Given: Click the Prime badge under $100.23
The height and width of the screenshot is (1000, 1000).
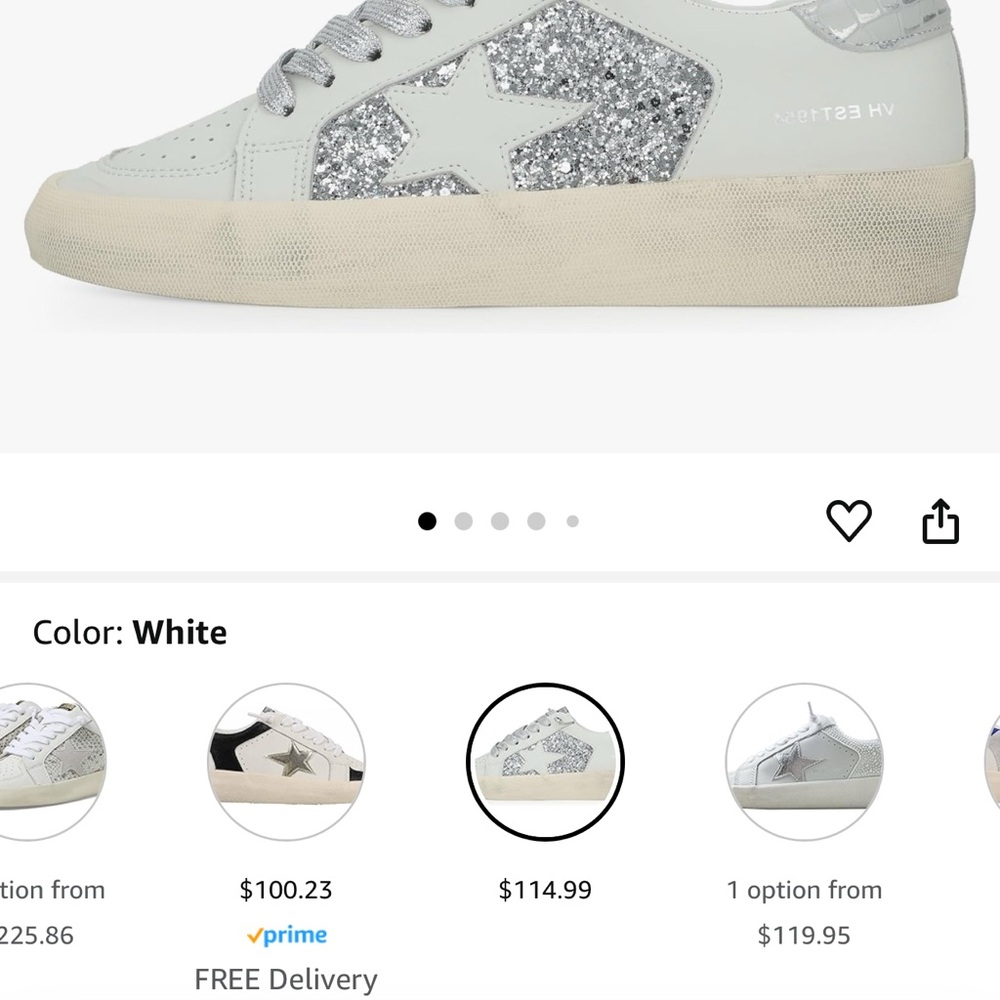Looking at the screenshot, I should click(x=286, y=935).
